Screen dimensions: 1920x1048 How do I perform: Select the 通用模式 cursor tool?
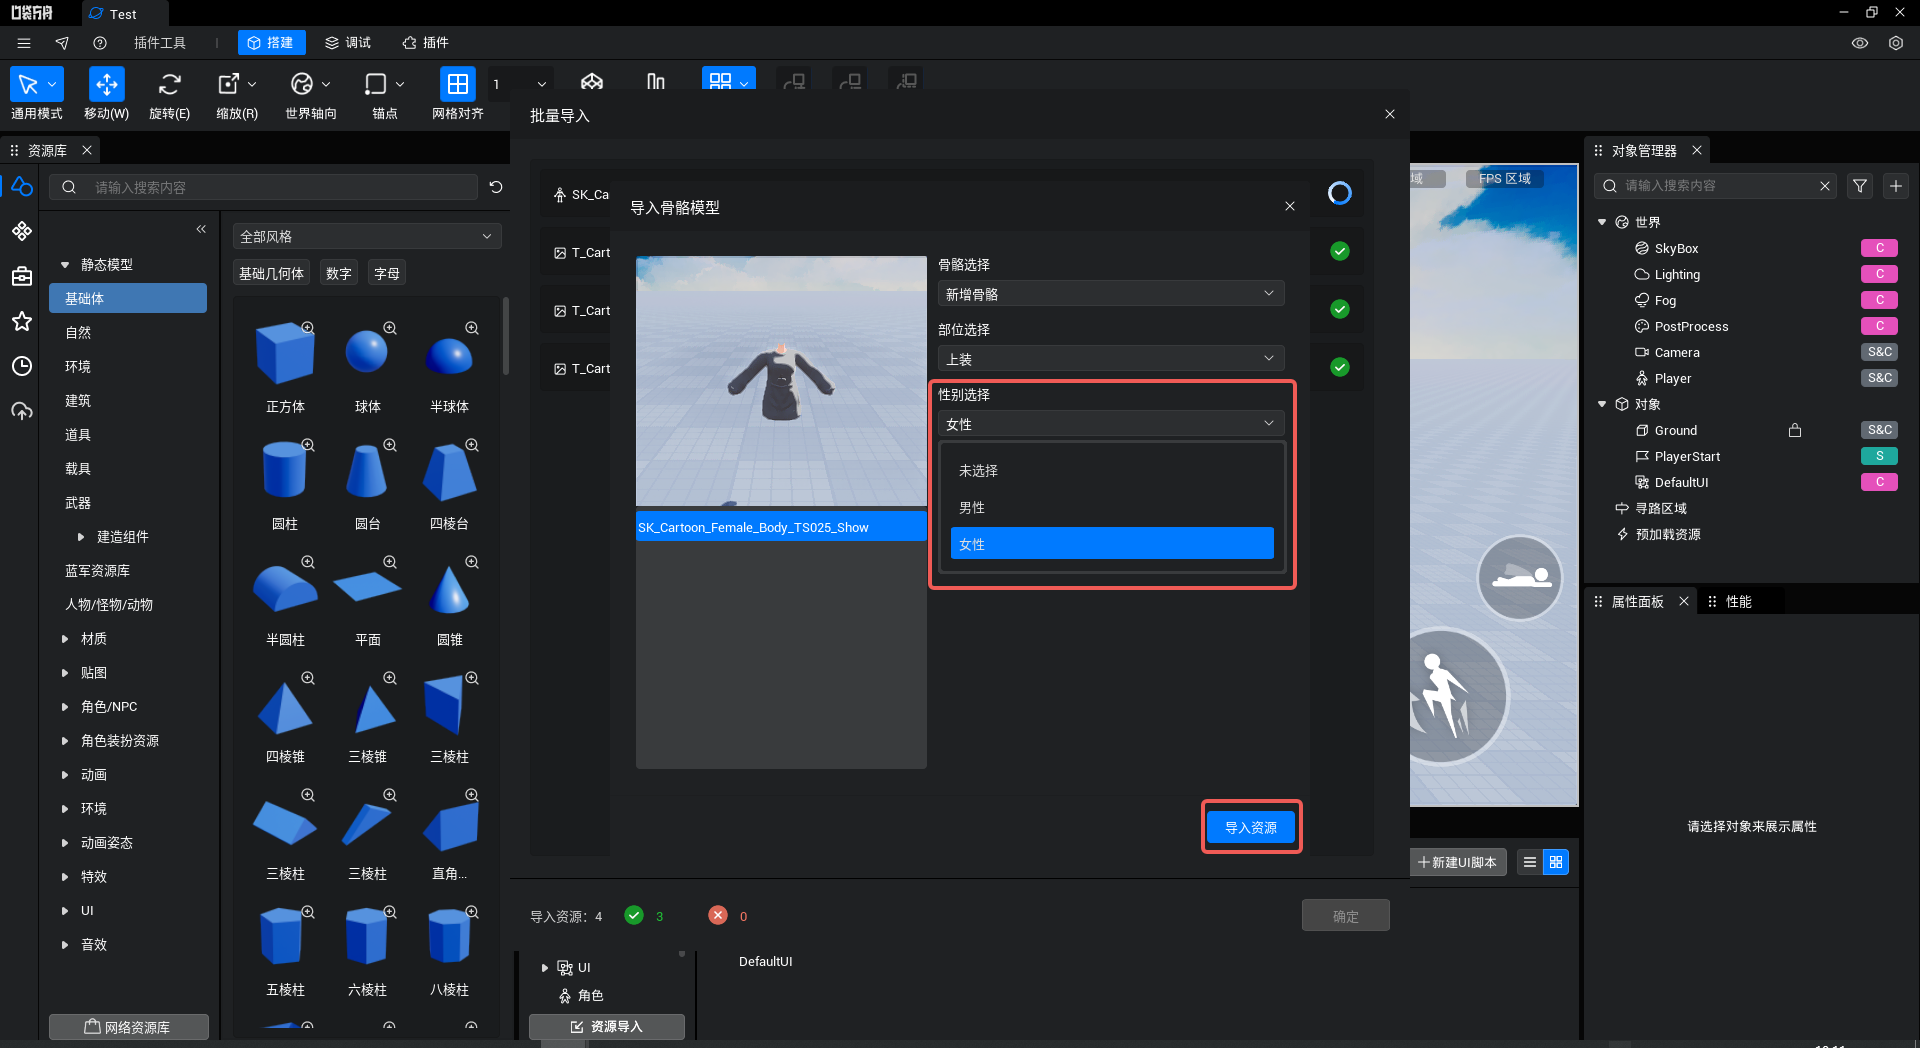click(36, 94)
